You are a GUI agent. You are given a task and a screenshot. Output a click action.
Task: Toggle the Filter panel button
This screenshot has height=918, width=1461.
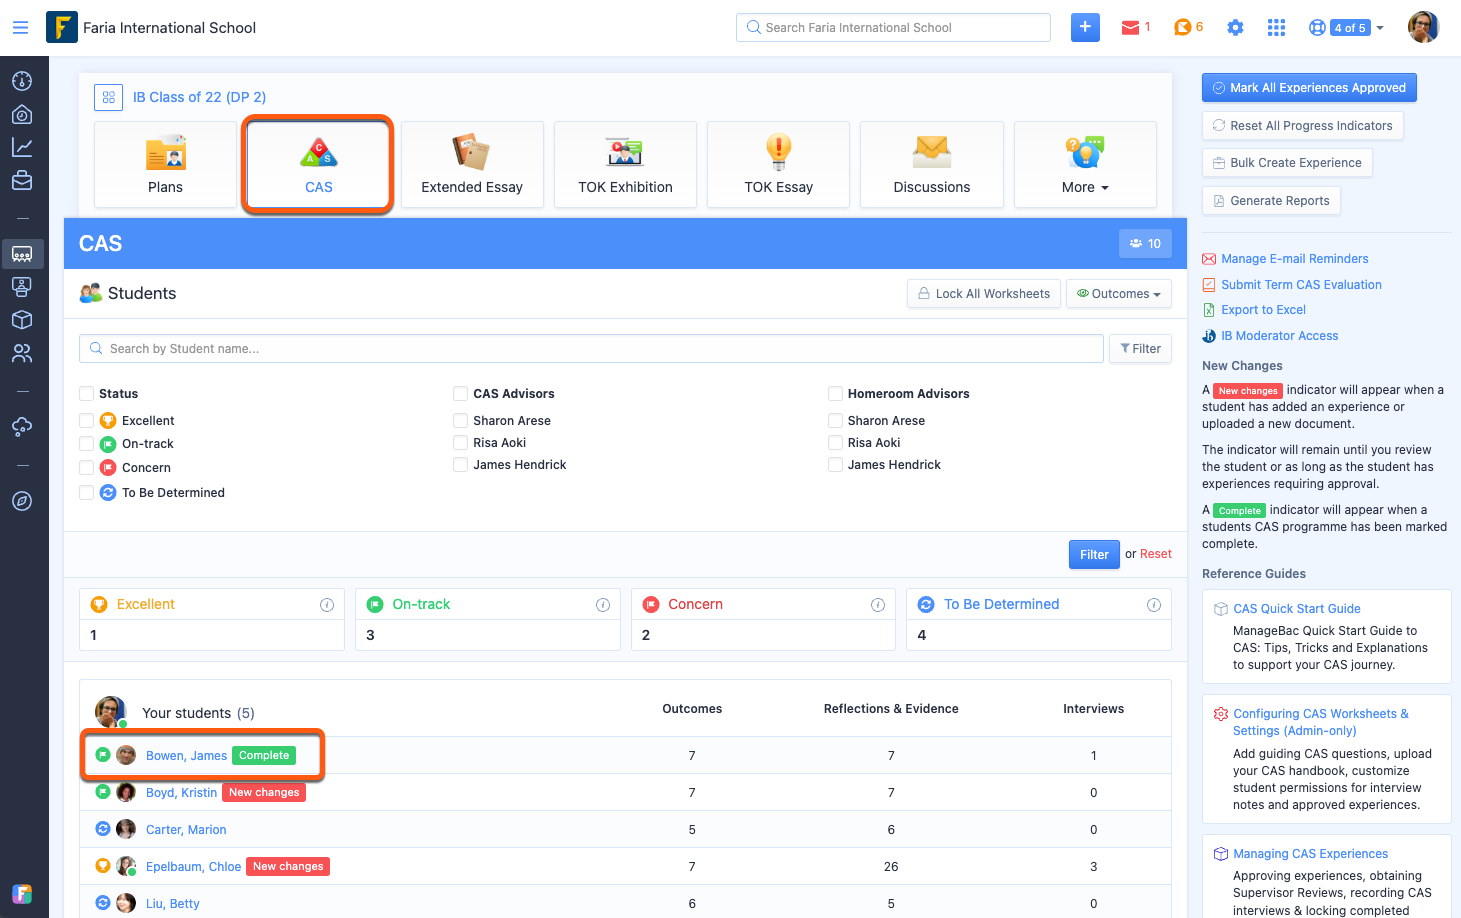(1140, 349)
